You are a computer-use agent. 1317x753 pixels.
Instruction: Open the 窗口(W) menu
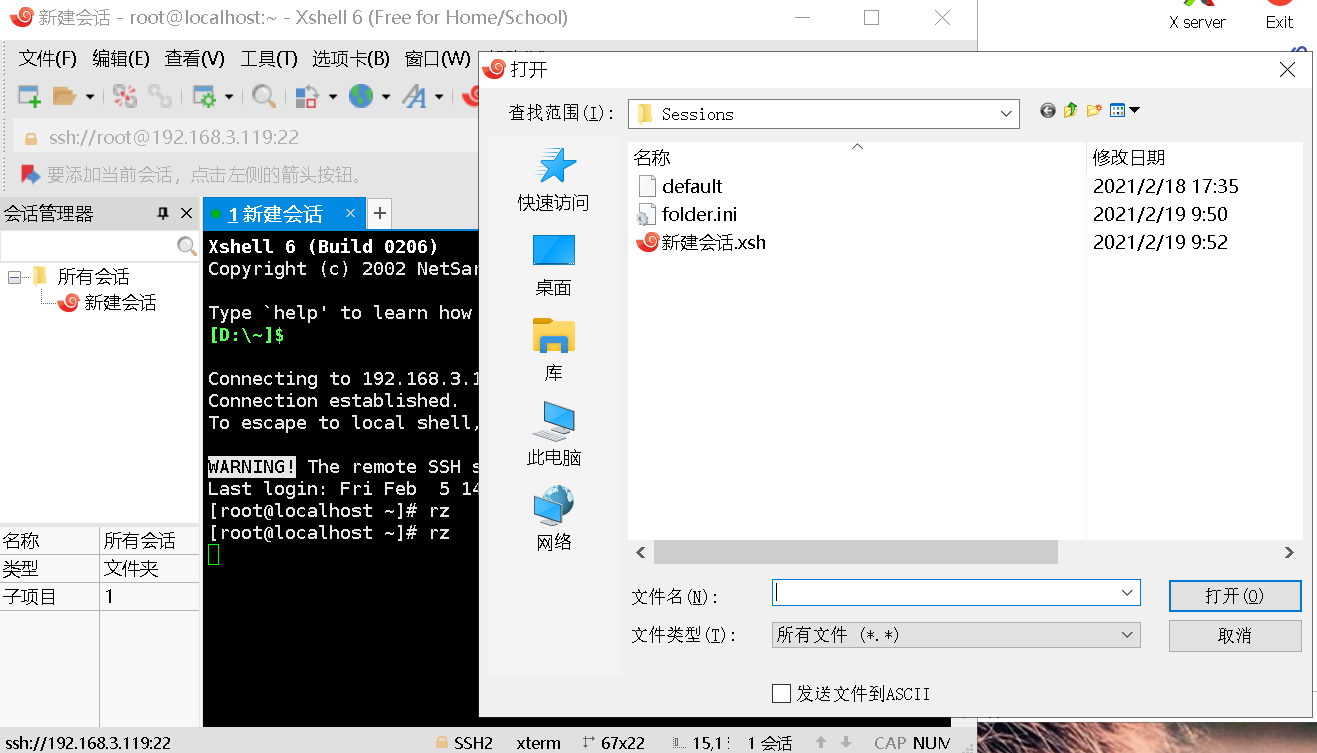pyautogui.click(x=437, y=59)
